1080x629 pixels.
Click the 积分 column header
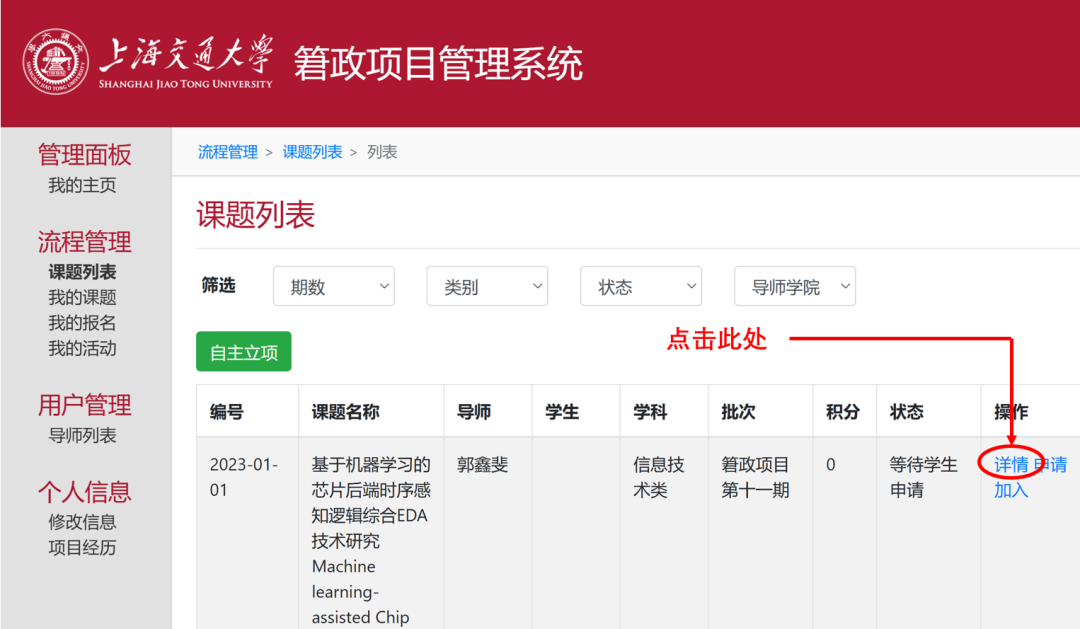coord(842,412)
